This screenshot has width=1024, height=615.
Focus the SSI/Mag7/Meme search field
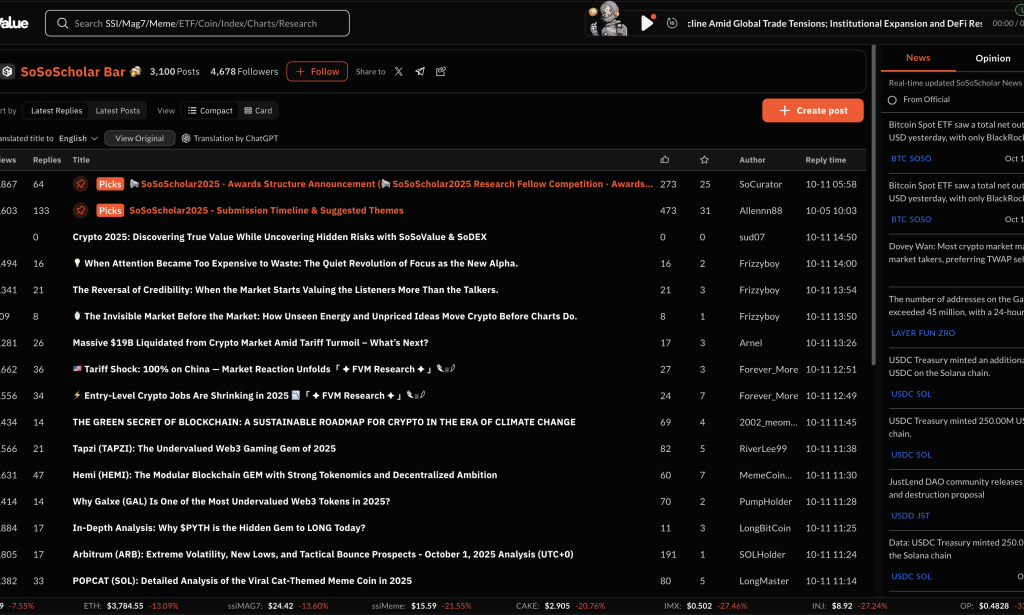point(197,24)
